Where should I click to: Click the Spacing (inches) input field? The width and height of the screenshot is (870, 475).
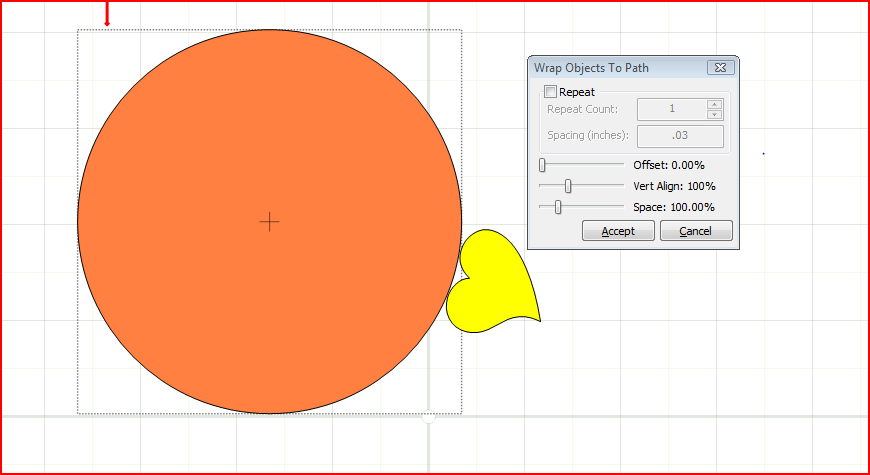point(680,136)
